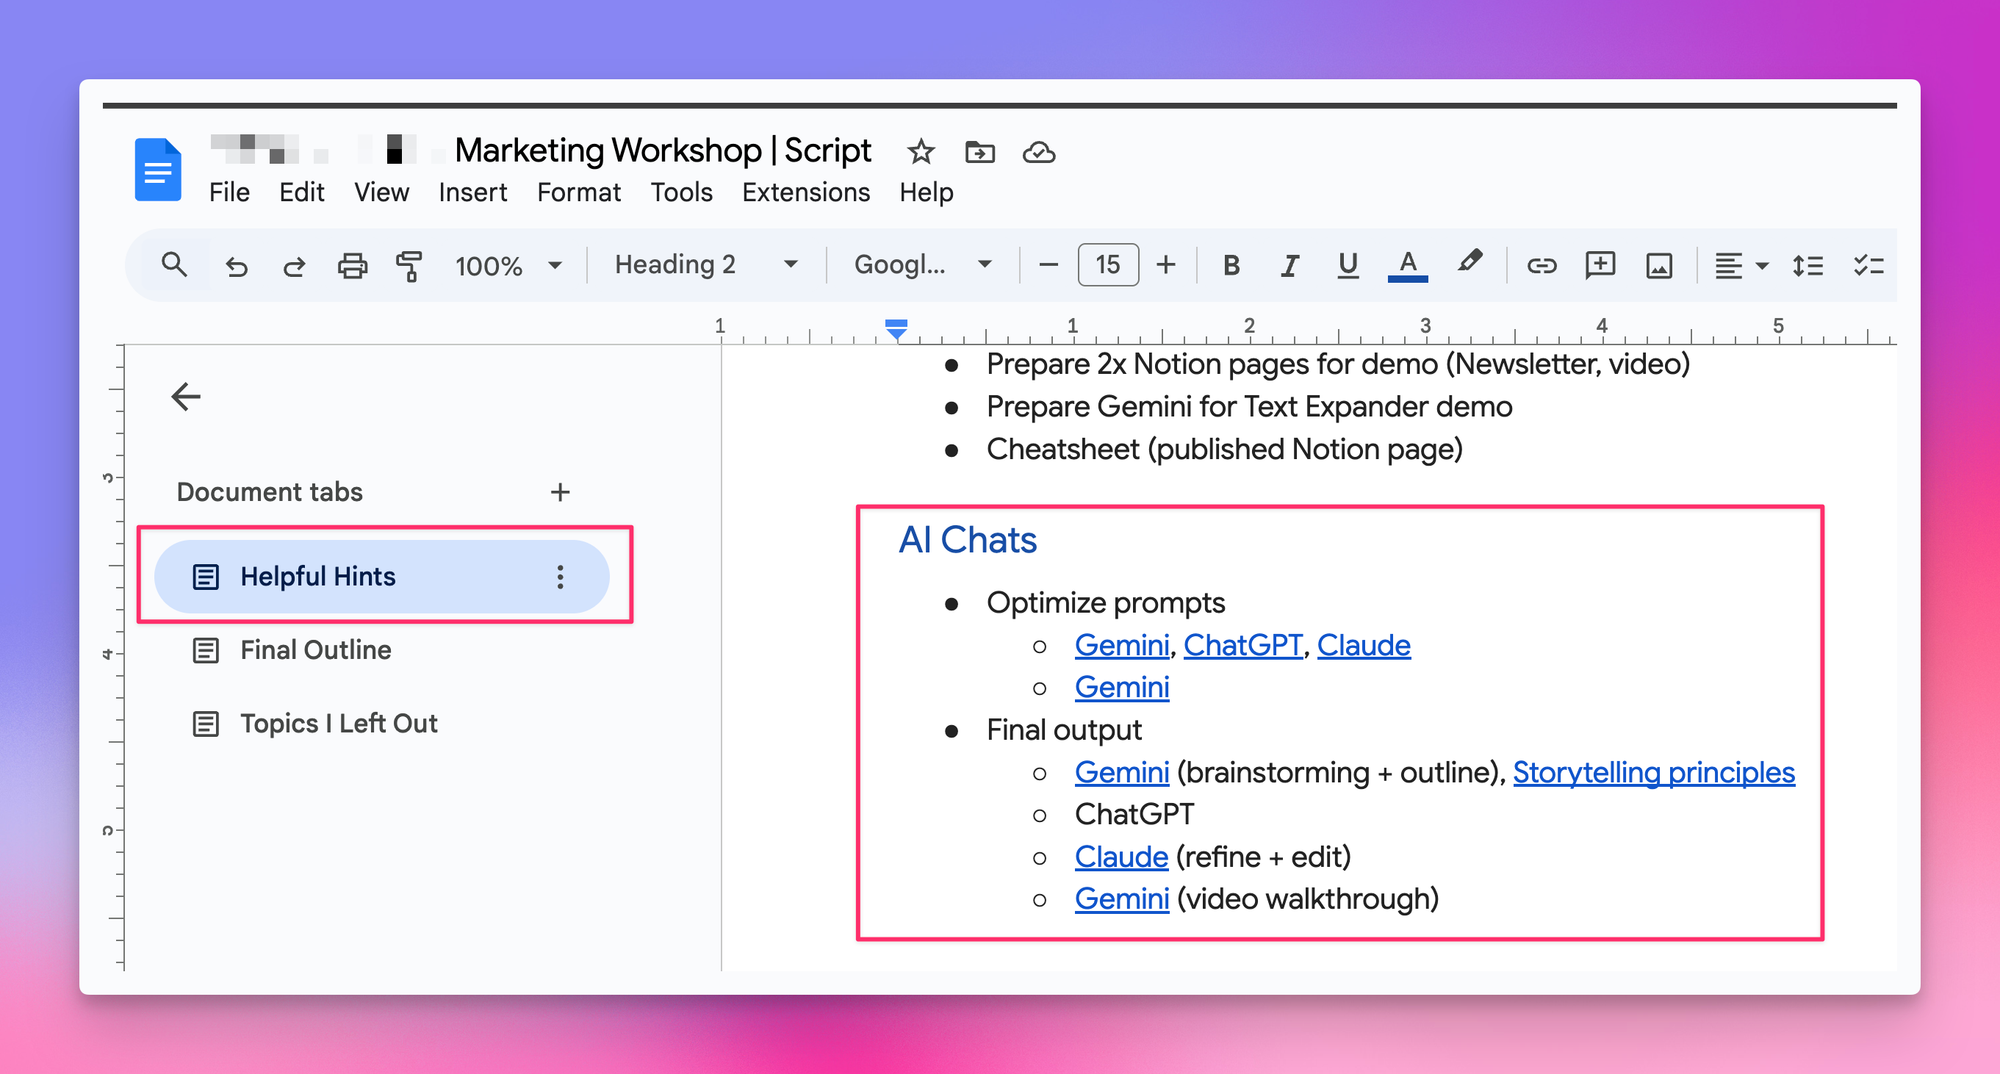Open the Storytelling principles link
2000x1074 pixels.
tap(1653, 773)
